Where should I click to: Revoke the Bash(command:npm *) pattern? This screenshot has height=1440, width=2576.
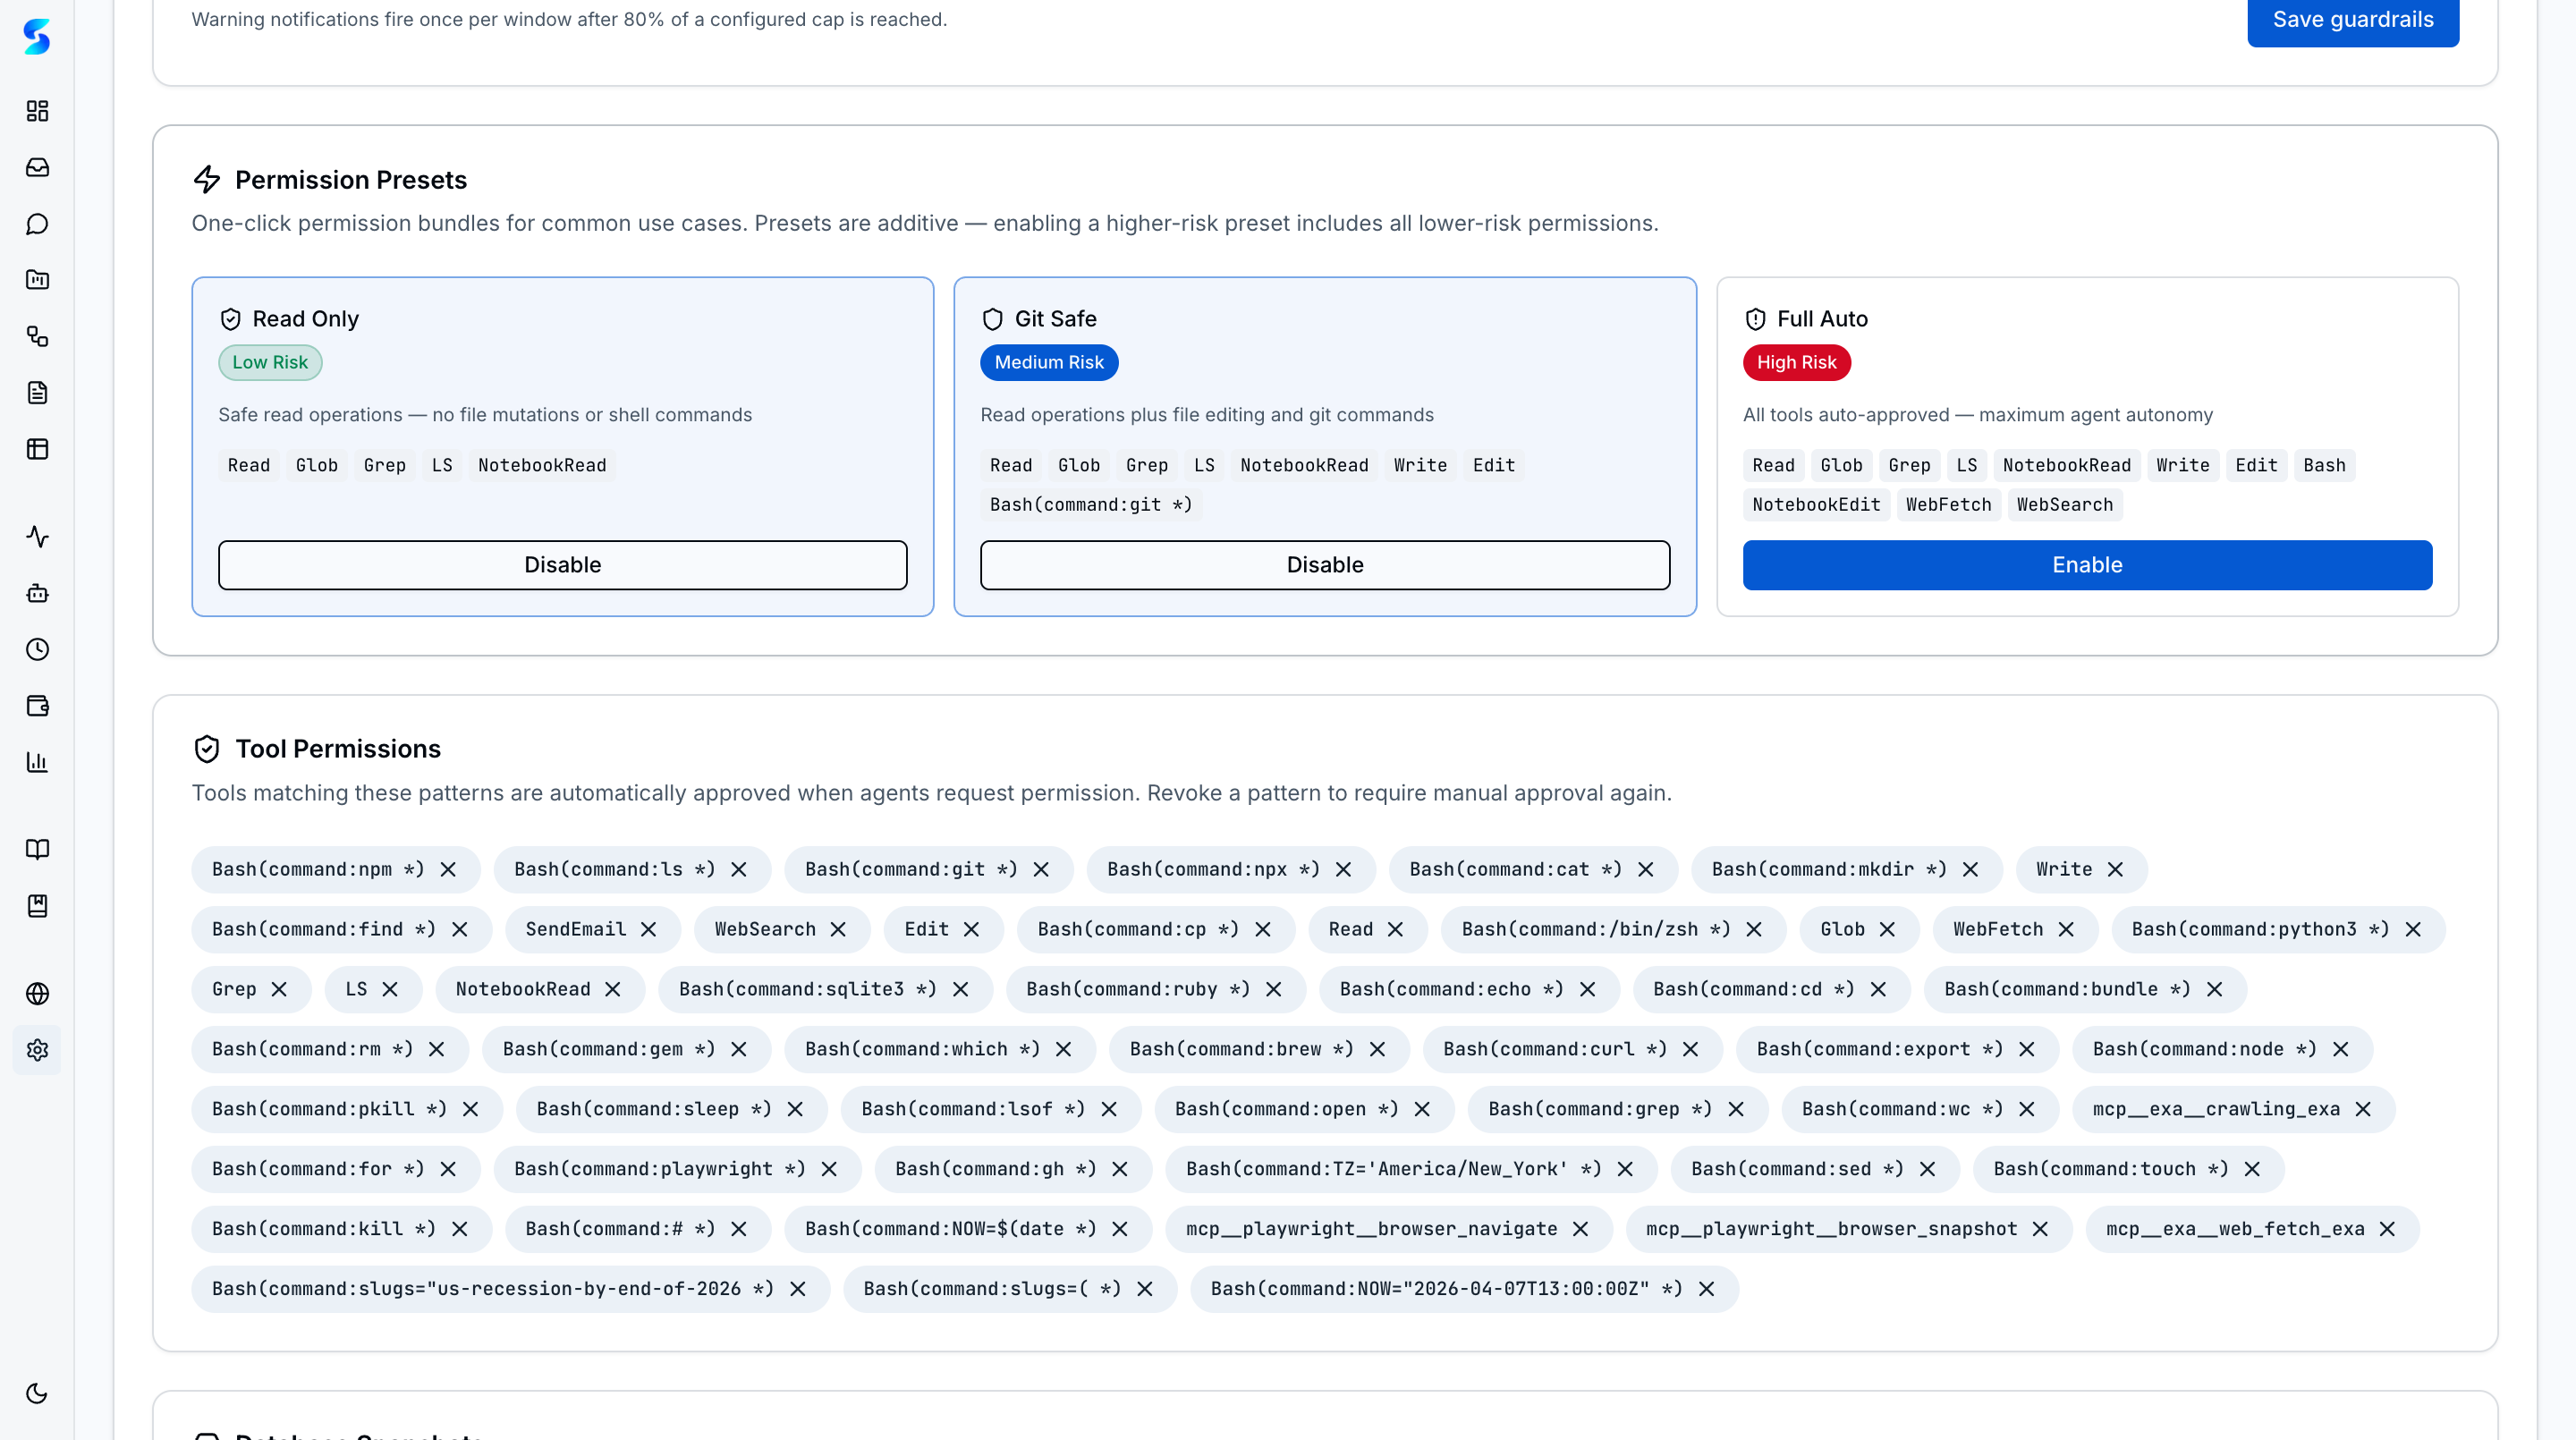[448, 869]
